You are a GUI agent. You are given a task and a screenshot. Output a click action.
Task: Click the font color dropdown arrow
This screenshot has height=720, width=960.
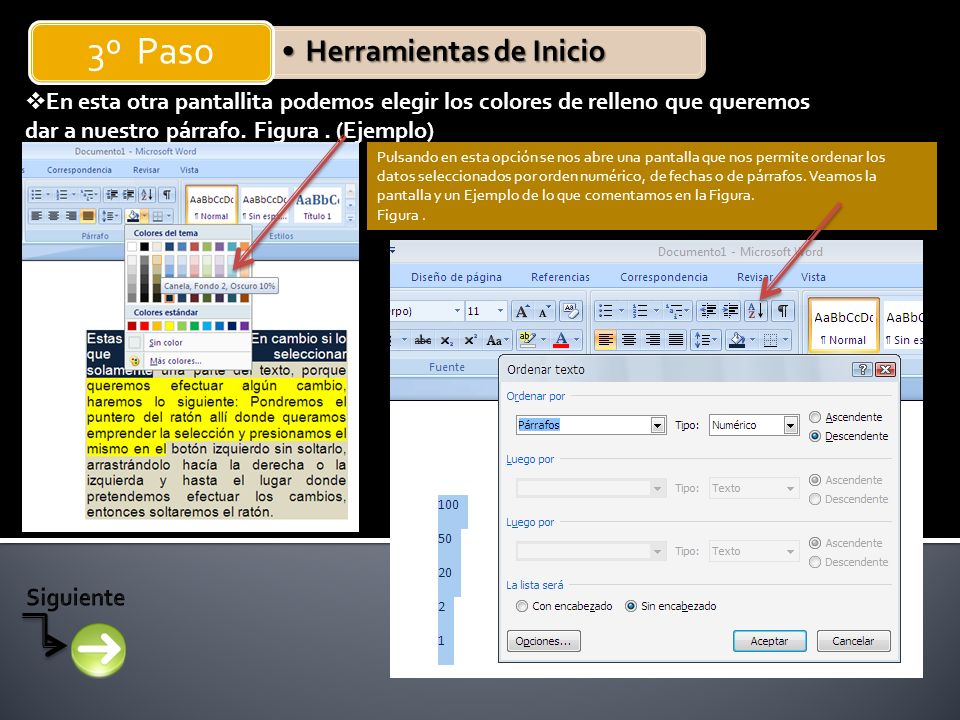(x=576, y=339)
